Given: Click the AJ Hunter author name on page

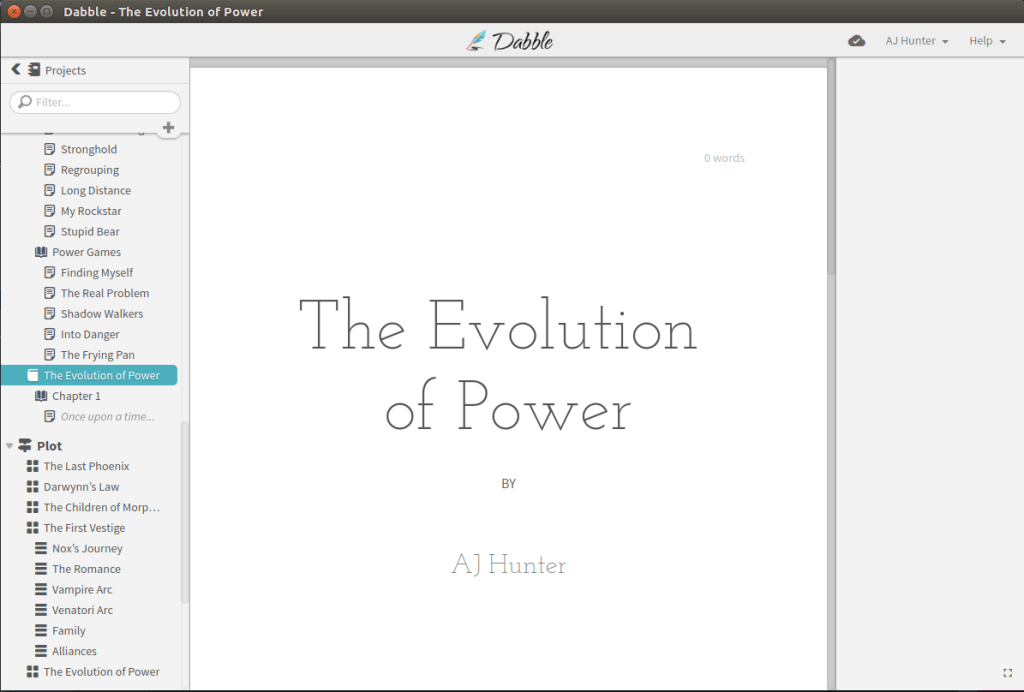Looking at the screenshot, I should (508, 566).
